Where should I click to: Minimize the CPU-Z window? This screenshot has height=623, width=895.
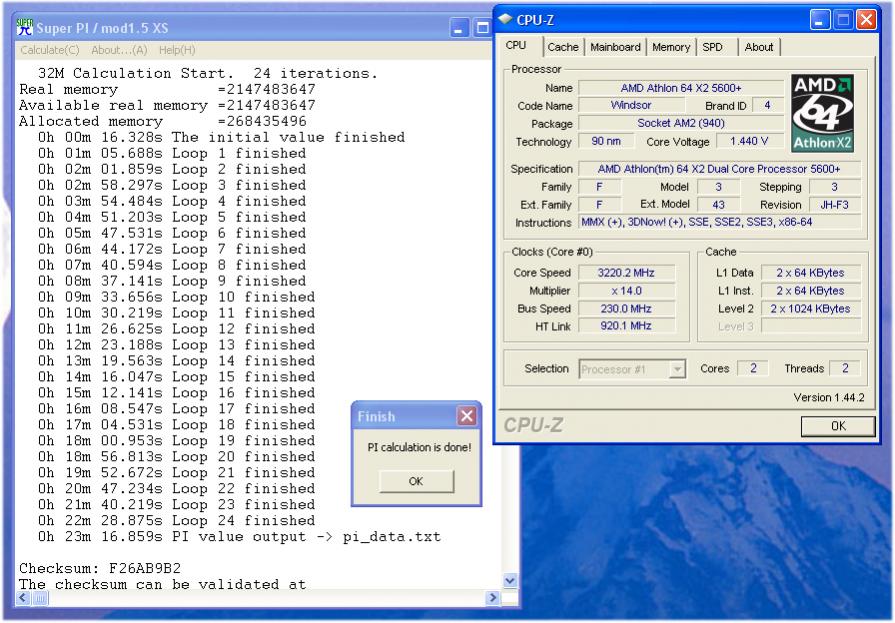point(819,20)
